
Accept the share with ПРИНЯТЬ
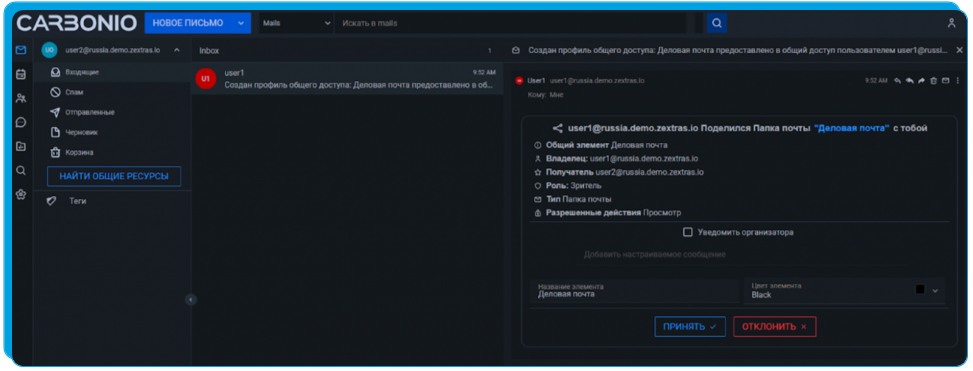pyautogui.click(x=690, y=326)
